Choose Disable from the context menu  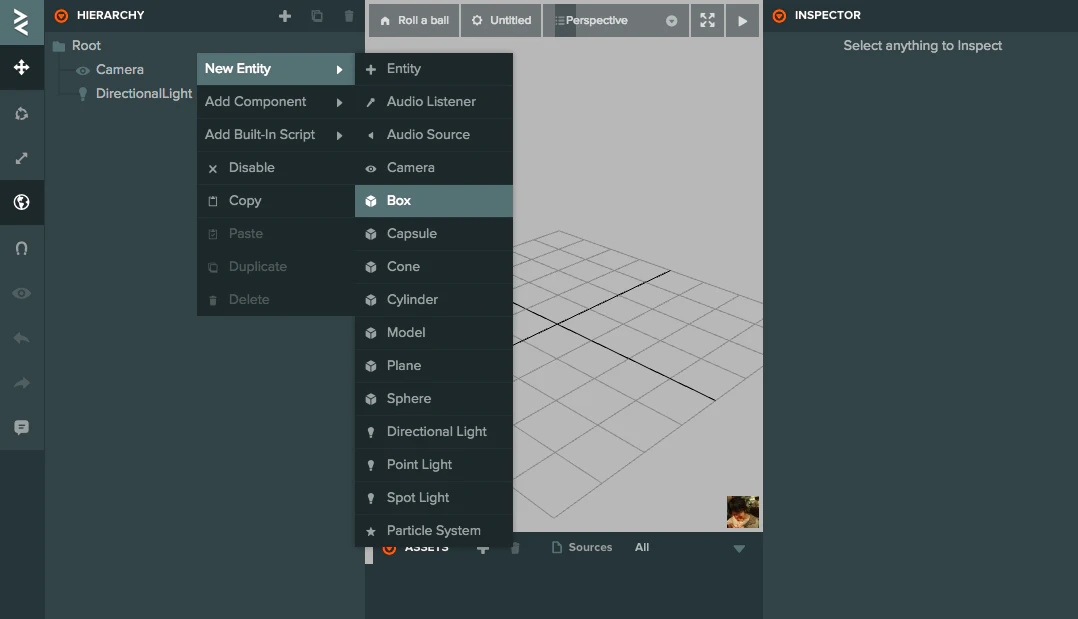(276, 168)
